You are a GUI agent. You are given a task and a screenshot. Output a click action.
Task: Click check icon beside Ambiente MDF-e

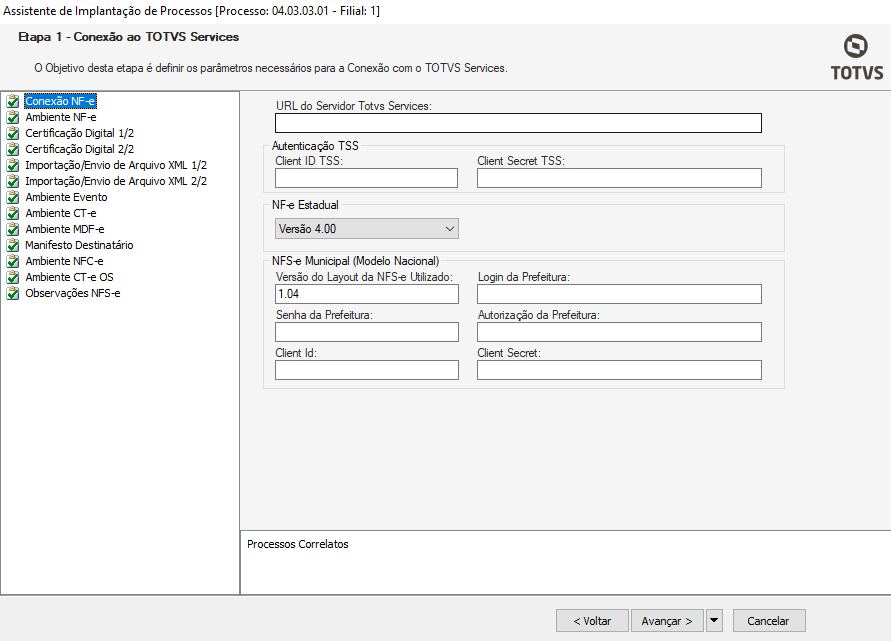(x=13, y=229)
